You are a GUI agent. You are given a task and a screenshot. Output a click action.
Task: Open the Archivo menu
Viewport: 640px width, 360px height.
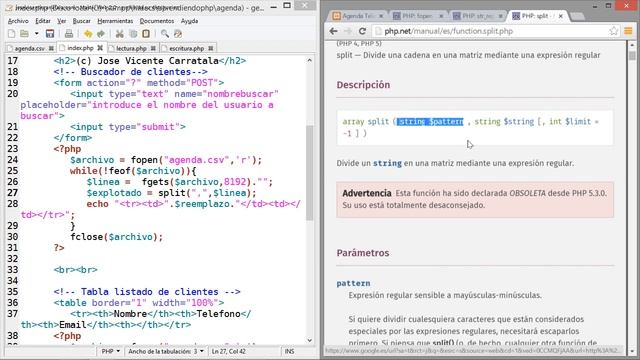18,21
